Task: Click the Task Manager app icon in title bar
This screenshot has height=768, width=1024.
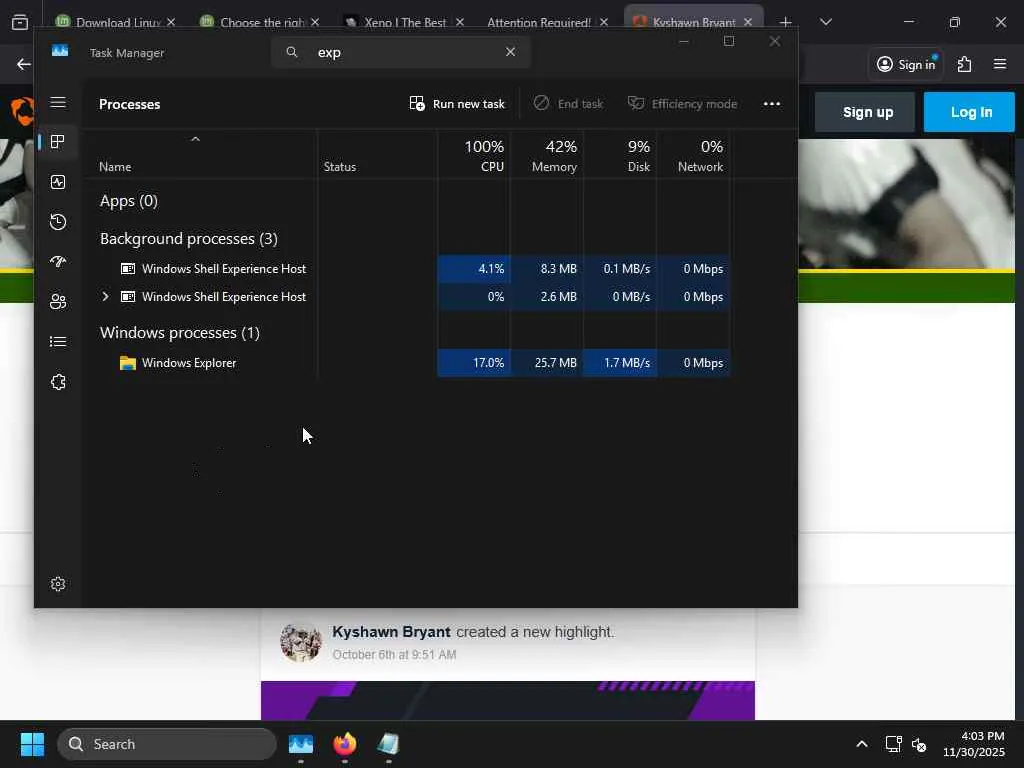Action: [60, 52]
